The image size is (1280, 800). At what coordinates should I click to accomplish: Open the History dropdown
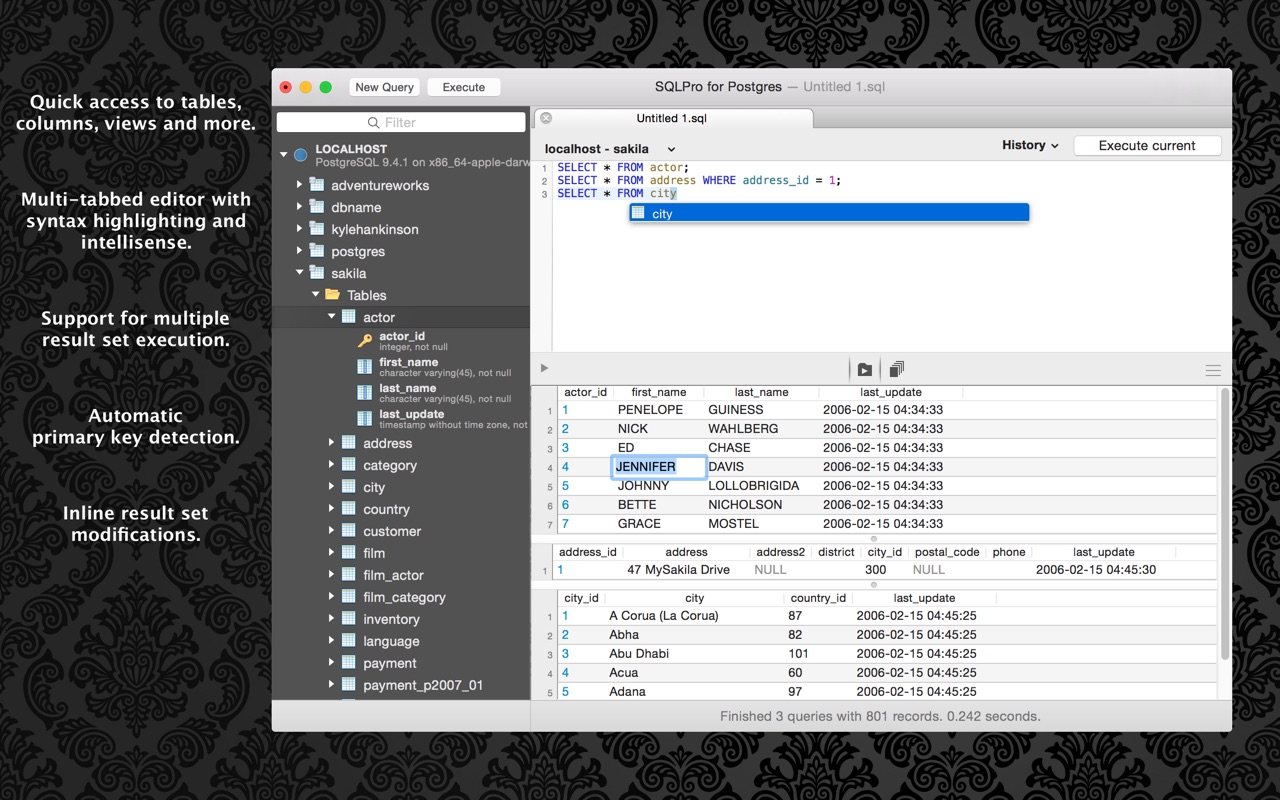coord(1030,145)
